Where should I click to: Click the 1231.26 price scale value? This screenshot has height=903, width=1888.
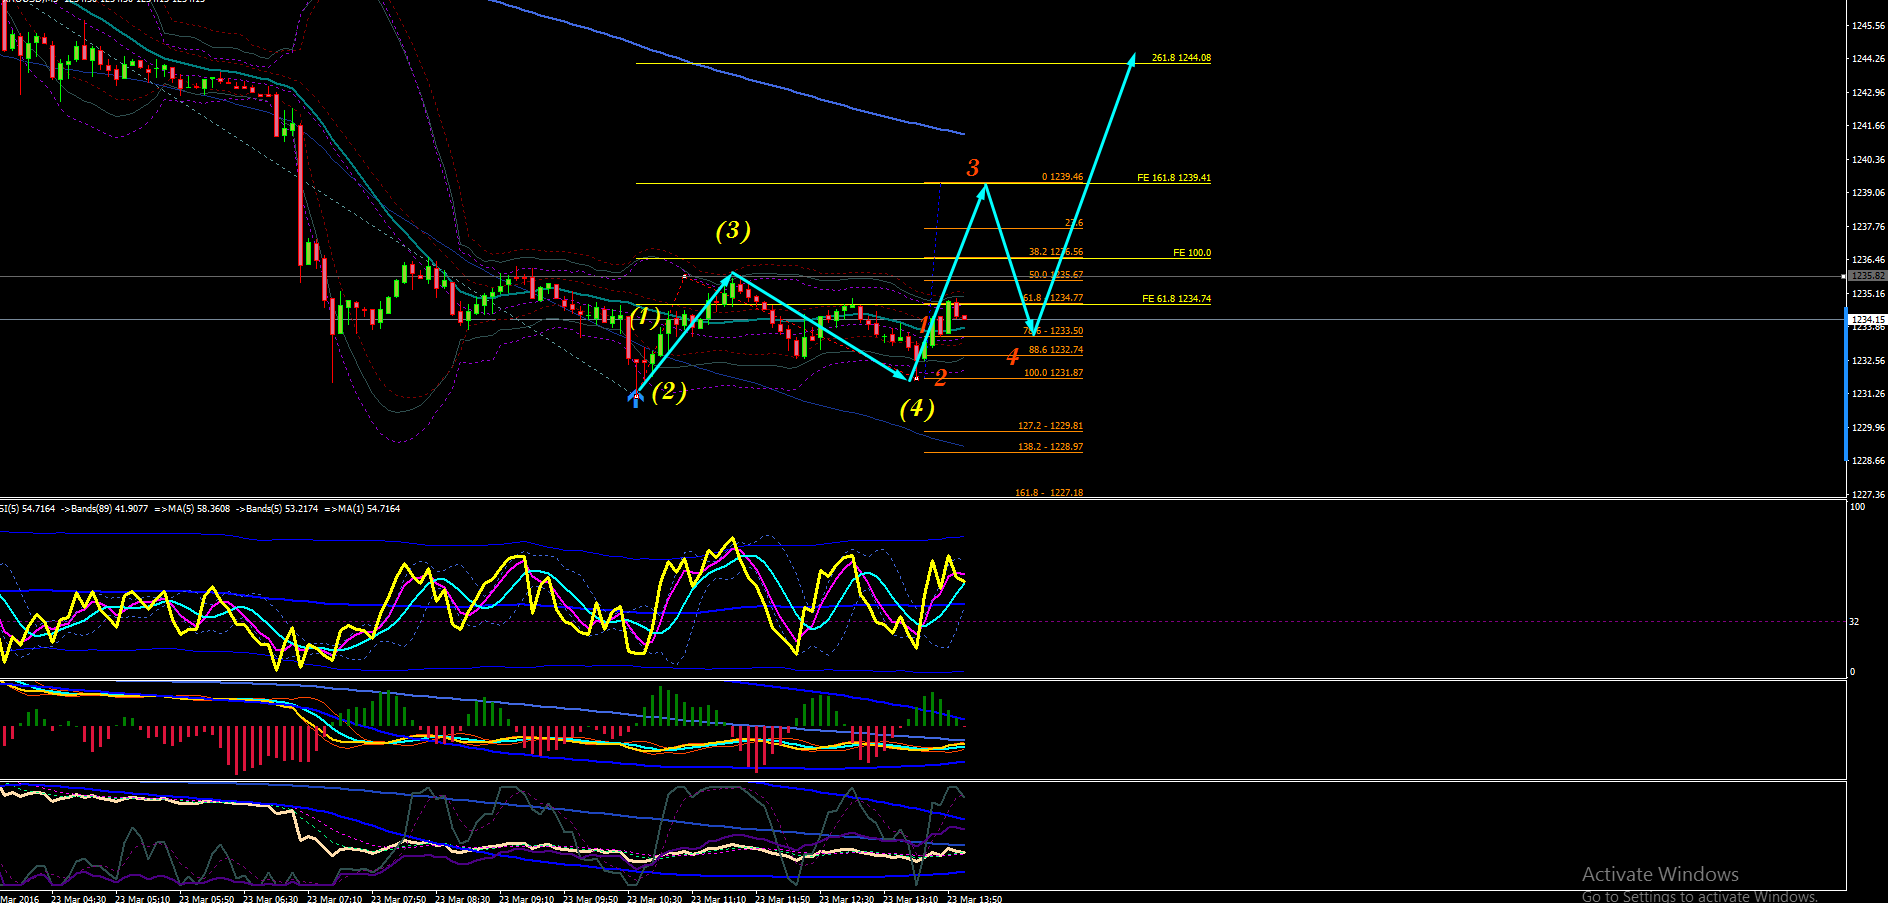click(x=1868, y=394)
